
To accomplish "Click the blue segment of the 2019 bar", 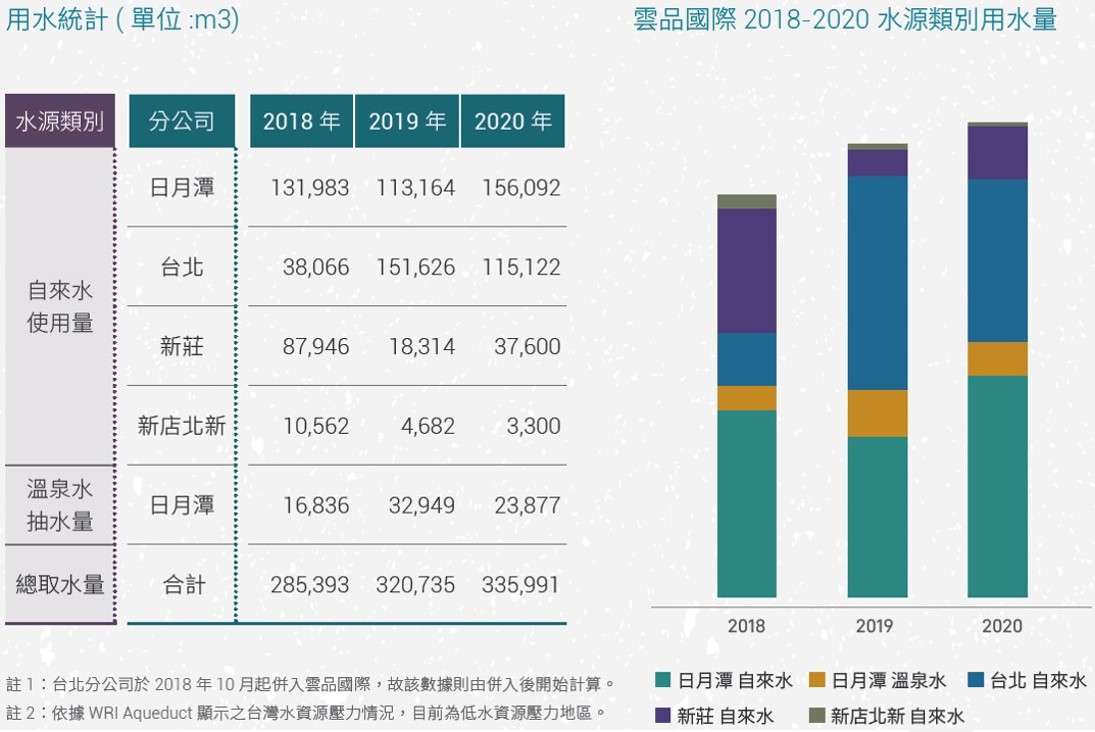I will pyautogui.click(x=877, y=283).
